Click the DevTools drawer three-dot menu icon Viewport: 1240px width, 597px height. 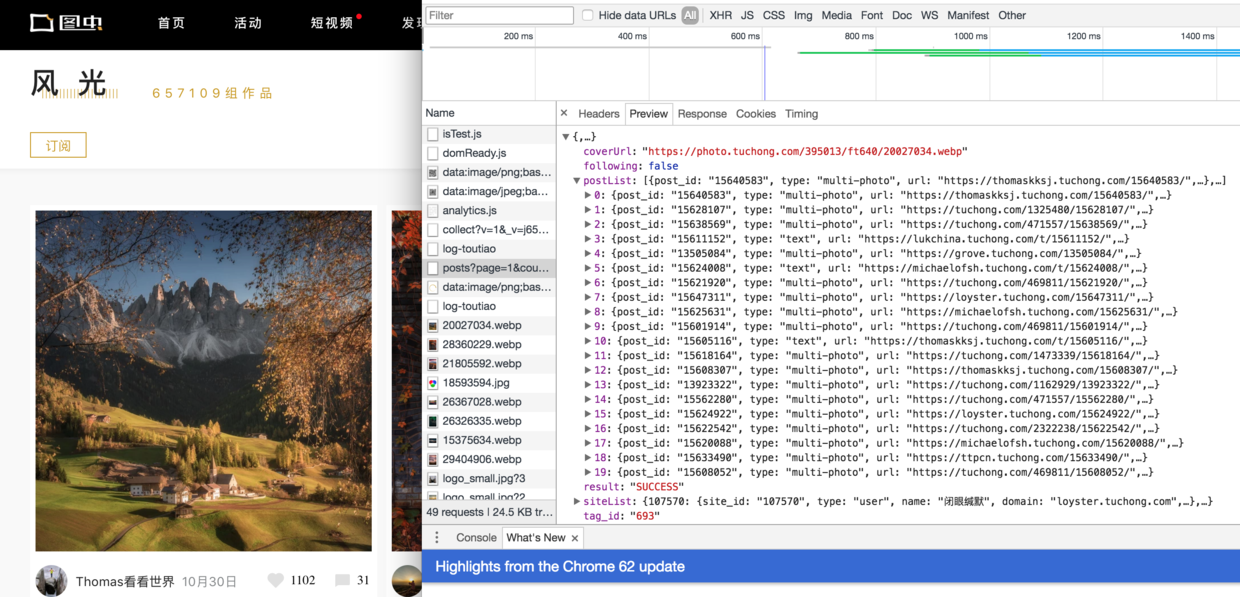(x=437, y=537)
